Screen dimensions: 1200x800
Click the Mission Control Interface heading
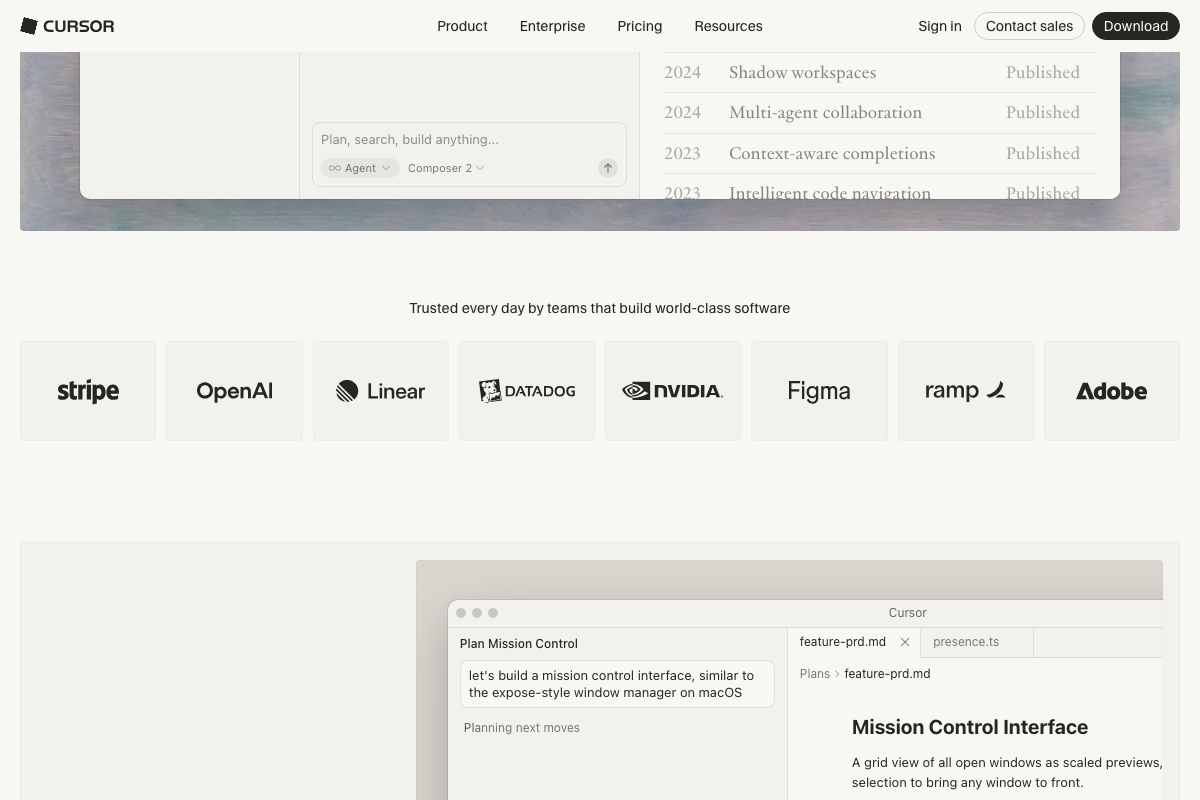pyautogui.click(x=970, y=727)
